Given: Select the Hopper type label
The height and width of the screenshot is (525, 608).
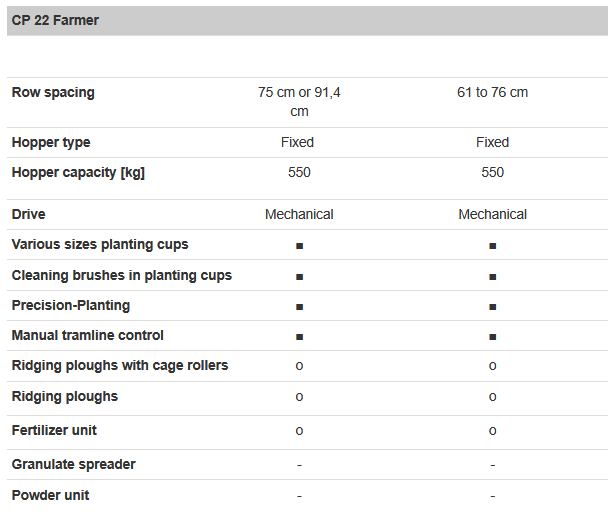Looking at the screenshot, I should pos(51,143).
